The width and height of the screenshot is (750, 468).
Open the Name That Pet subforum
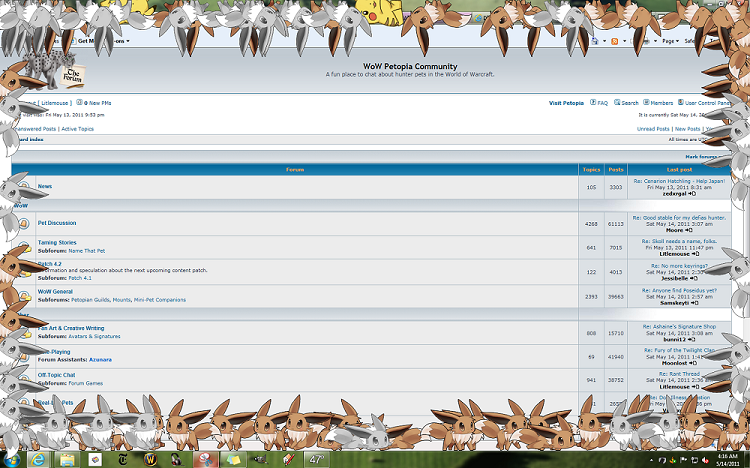tap(87, 251)
